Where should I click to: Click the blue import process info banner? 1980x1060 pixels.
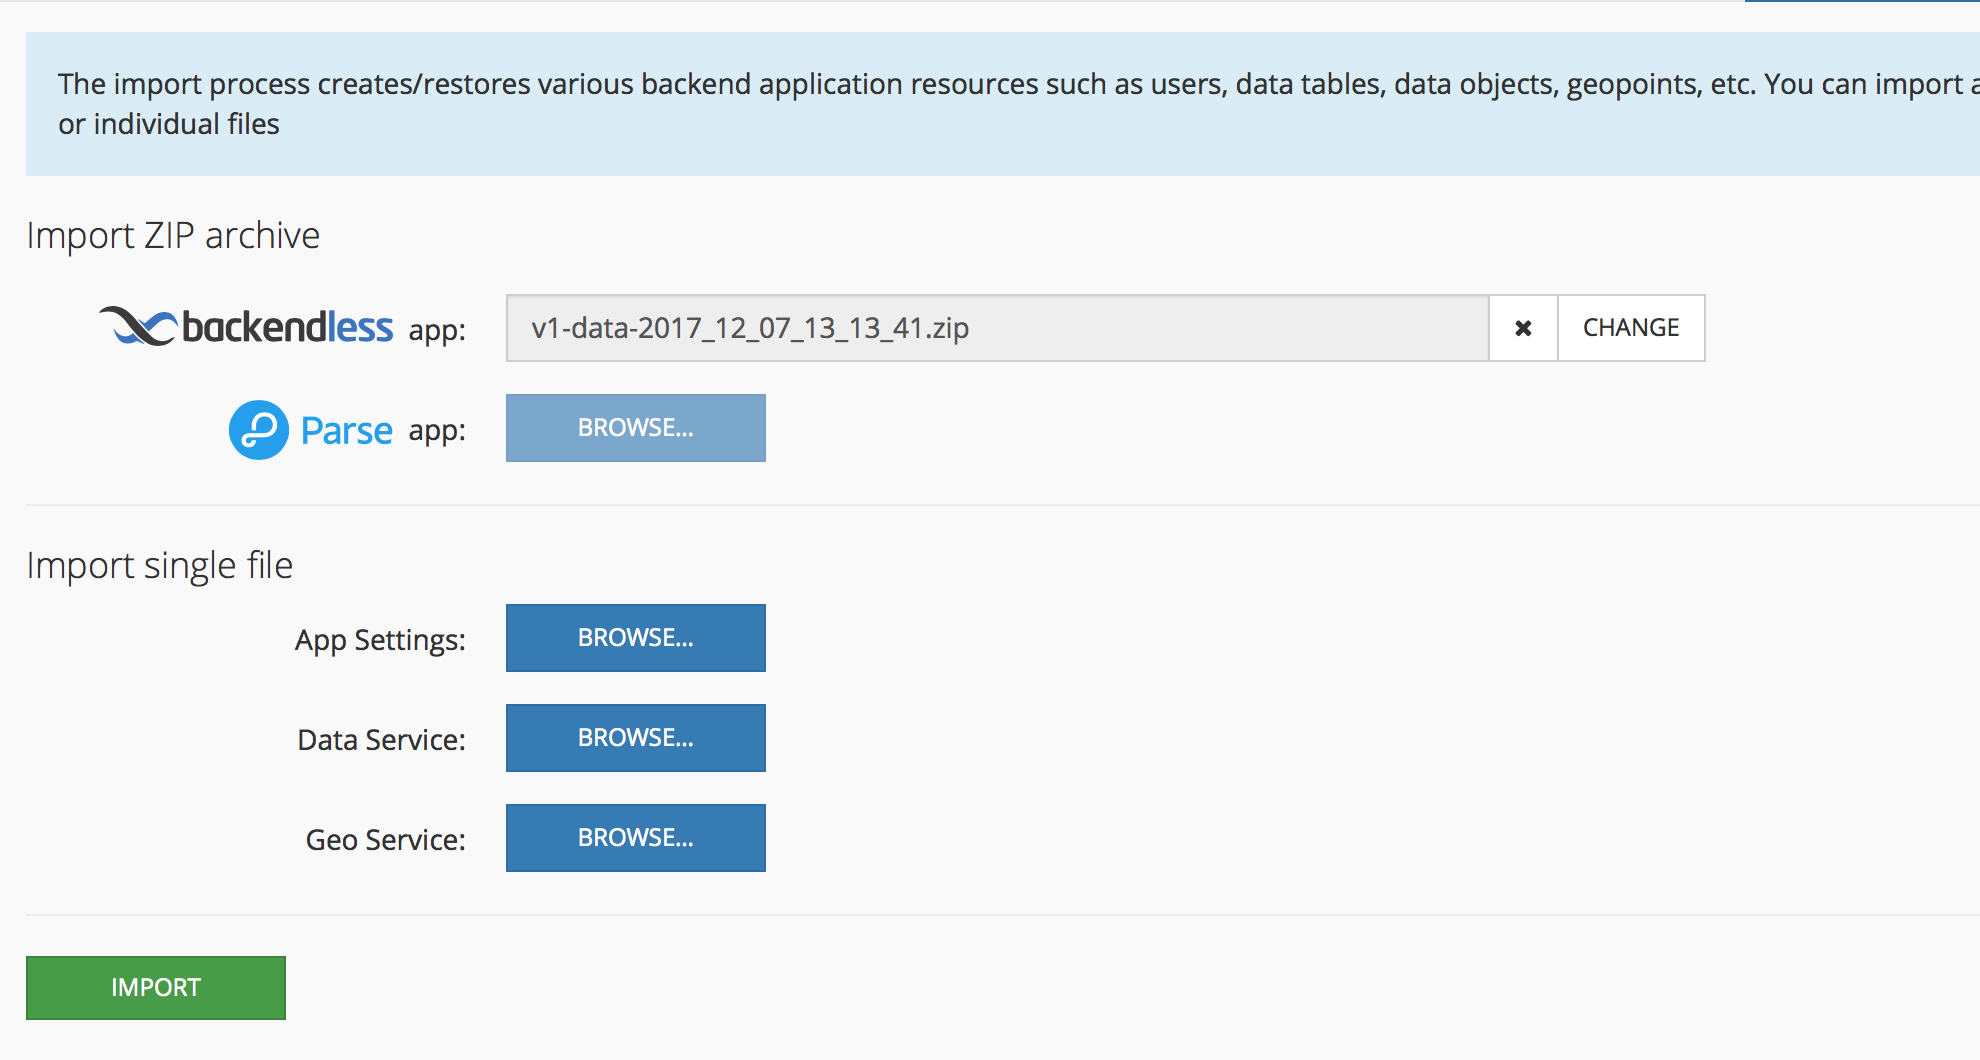1000,104
